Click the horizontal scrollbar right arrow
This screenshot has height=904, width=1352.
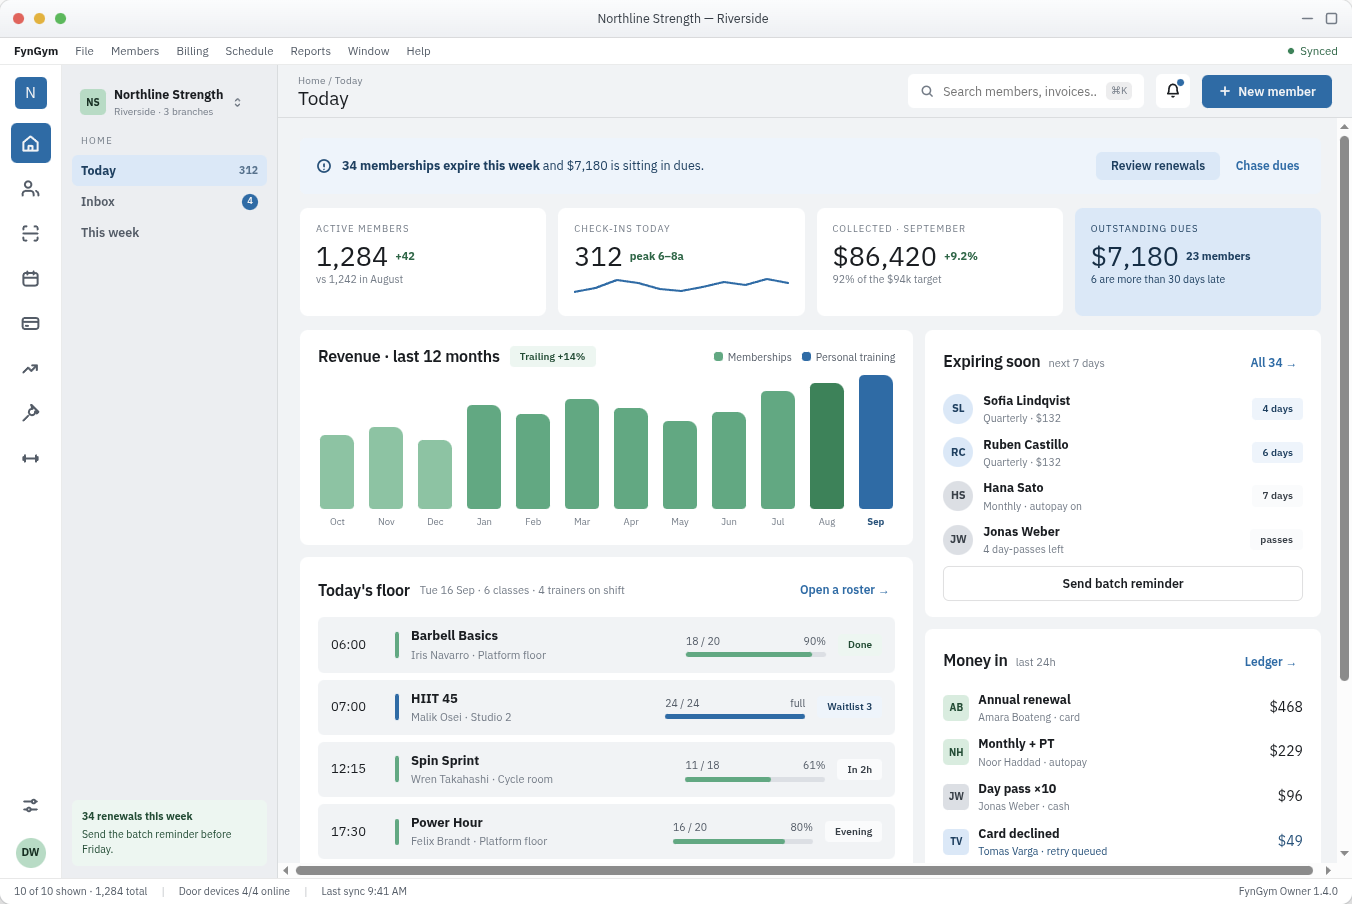pos(1328,870)
